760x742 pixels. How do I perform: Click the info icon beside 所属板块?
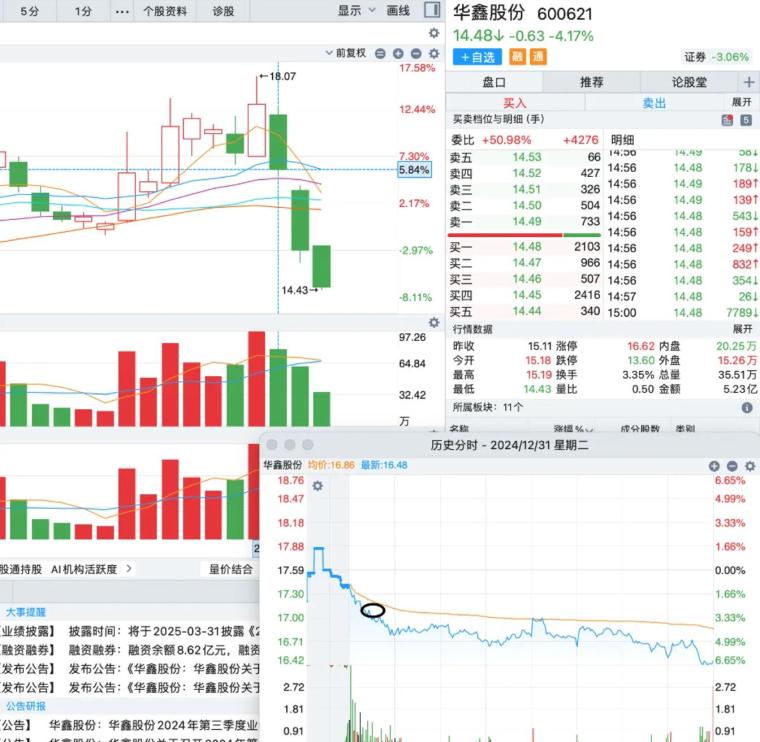tap(747, 408)
